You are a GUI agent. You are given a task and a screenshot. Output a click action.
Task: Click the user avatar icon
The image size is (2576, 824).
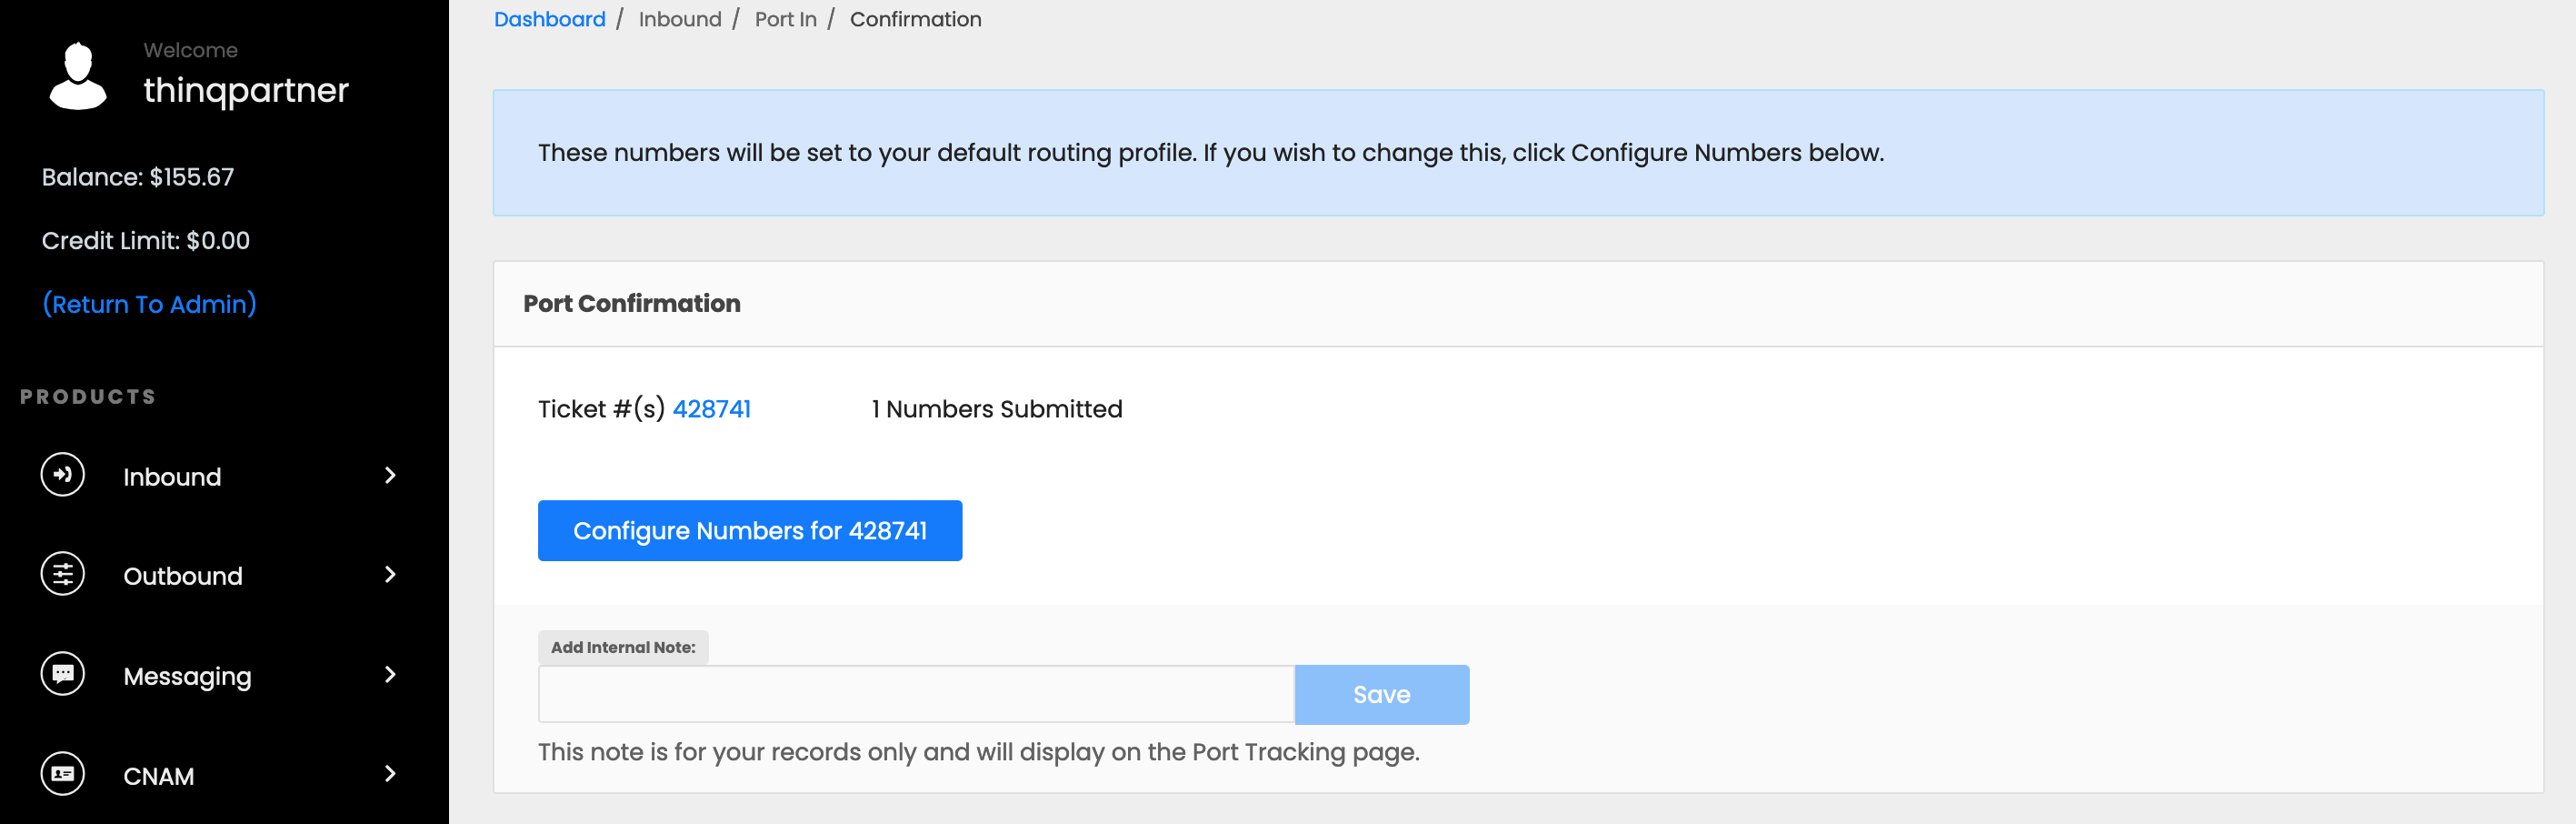[x=78, y=76]
